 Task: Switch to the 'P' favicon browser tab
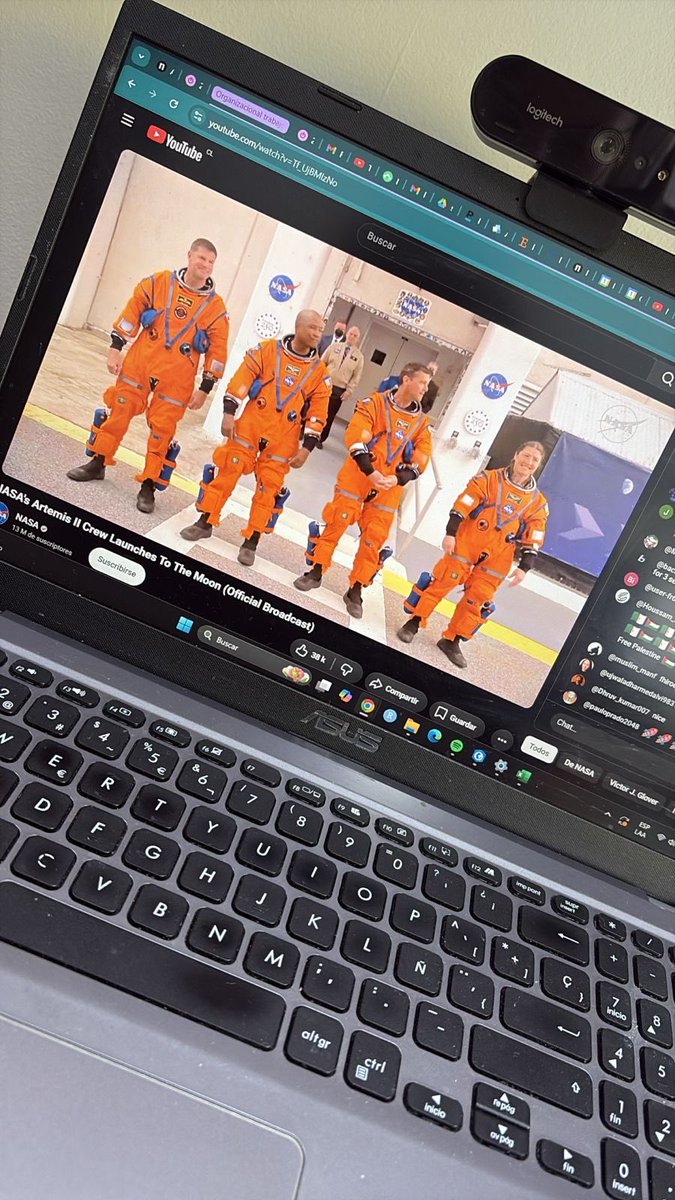(x=467, y=215)
